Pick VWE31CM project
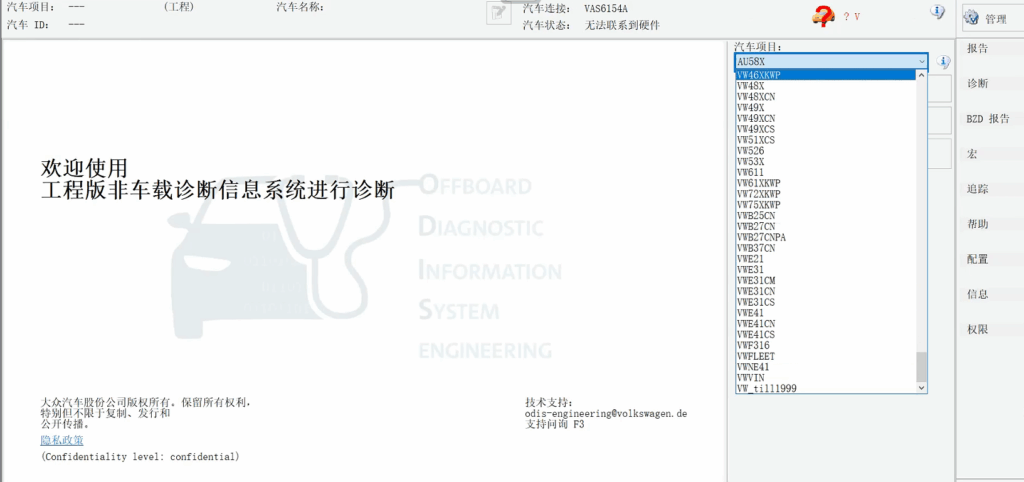The height and width of the screenshot is (482, 1024). pyautogui.click(x=825, y=280)
